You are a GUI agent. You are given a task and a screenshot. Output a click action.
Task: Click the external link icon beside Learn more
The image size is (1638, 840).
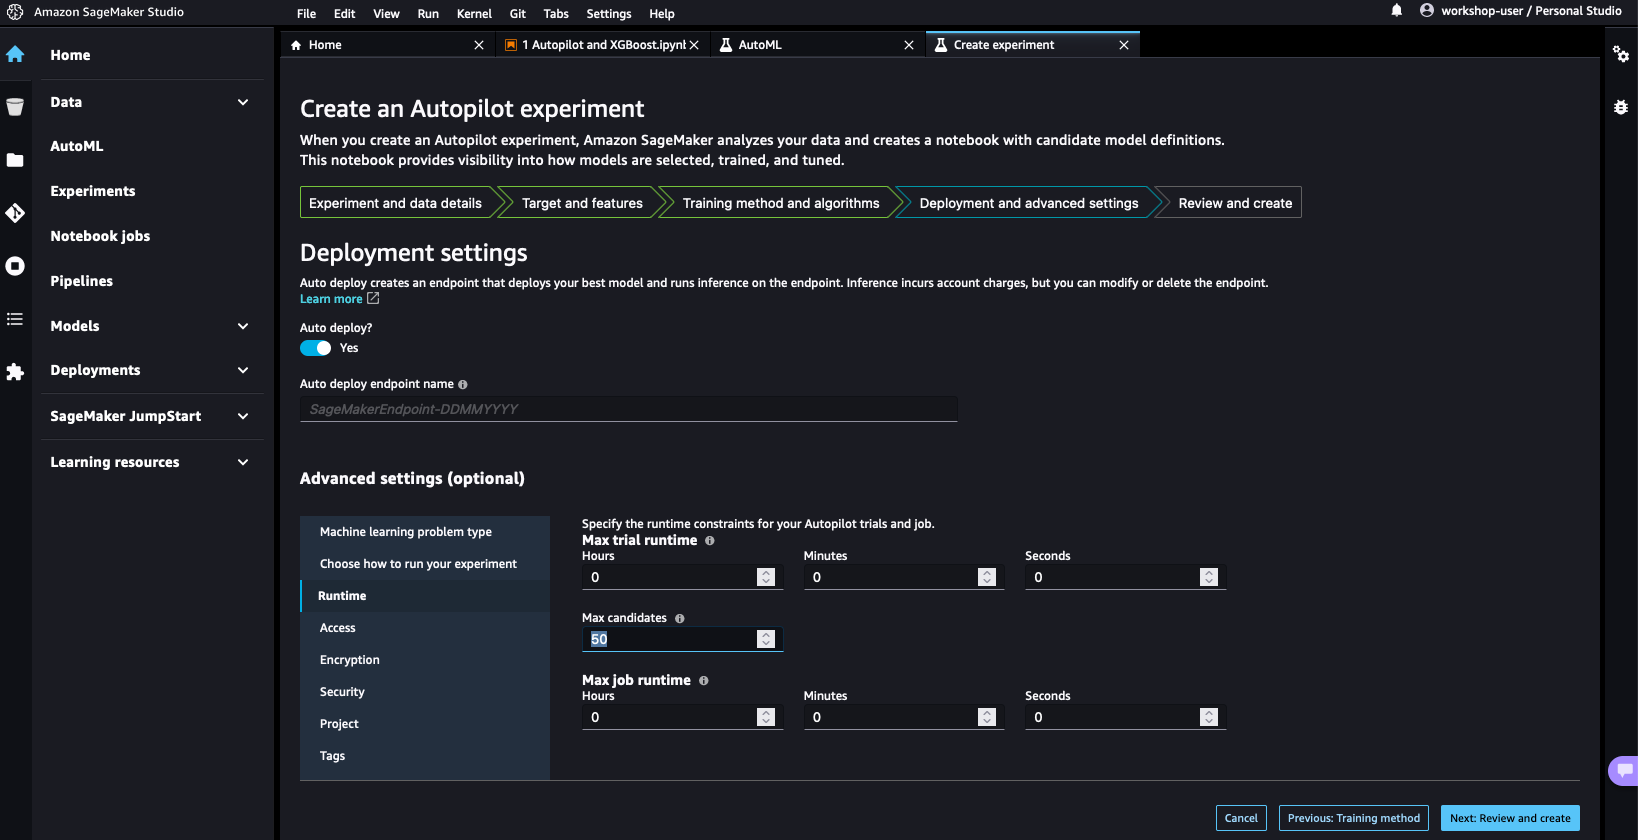[x=373, y=298]
